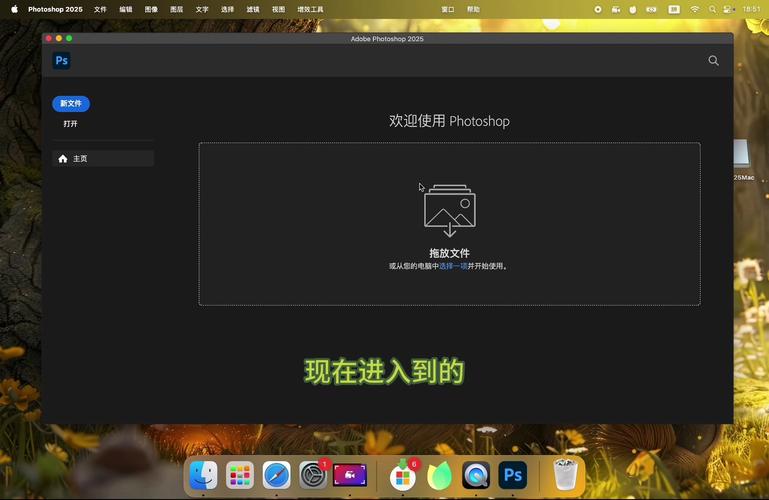The height and width of the screenshot is (500, 769).
Task: Click the video camera icon in the menu bar
Action: click(x=616, y=9)
